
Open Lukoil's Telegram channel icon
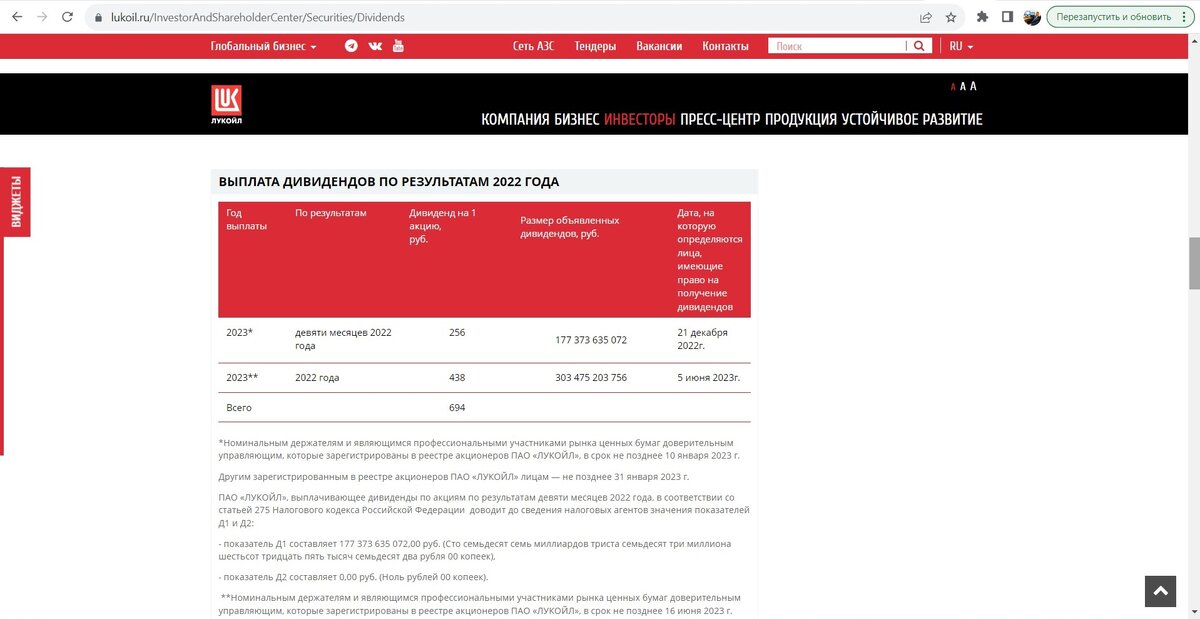[x=351, y=45]
